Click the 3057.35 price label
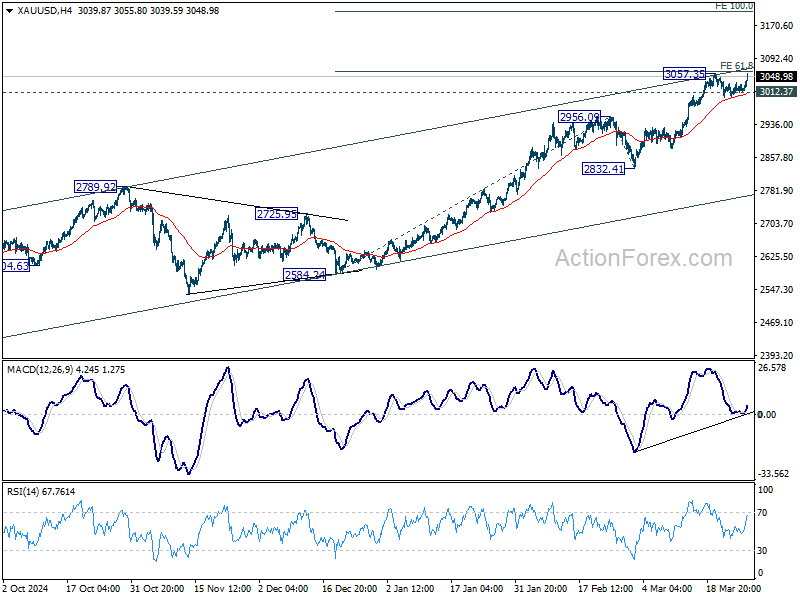The image size is (800, 600). click(685, 74)
